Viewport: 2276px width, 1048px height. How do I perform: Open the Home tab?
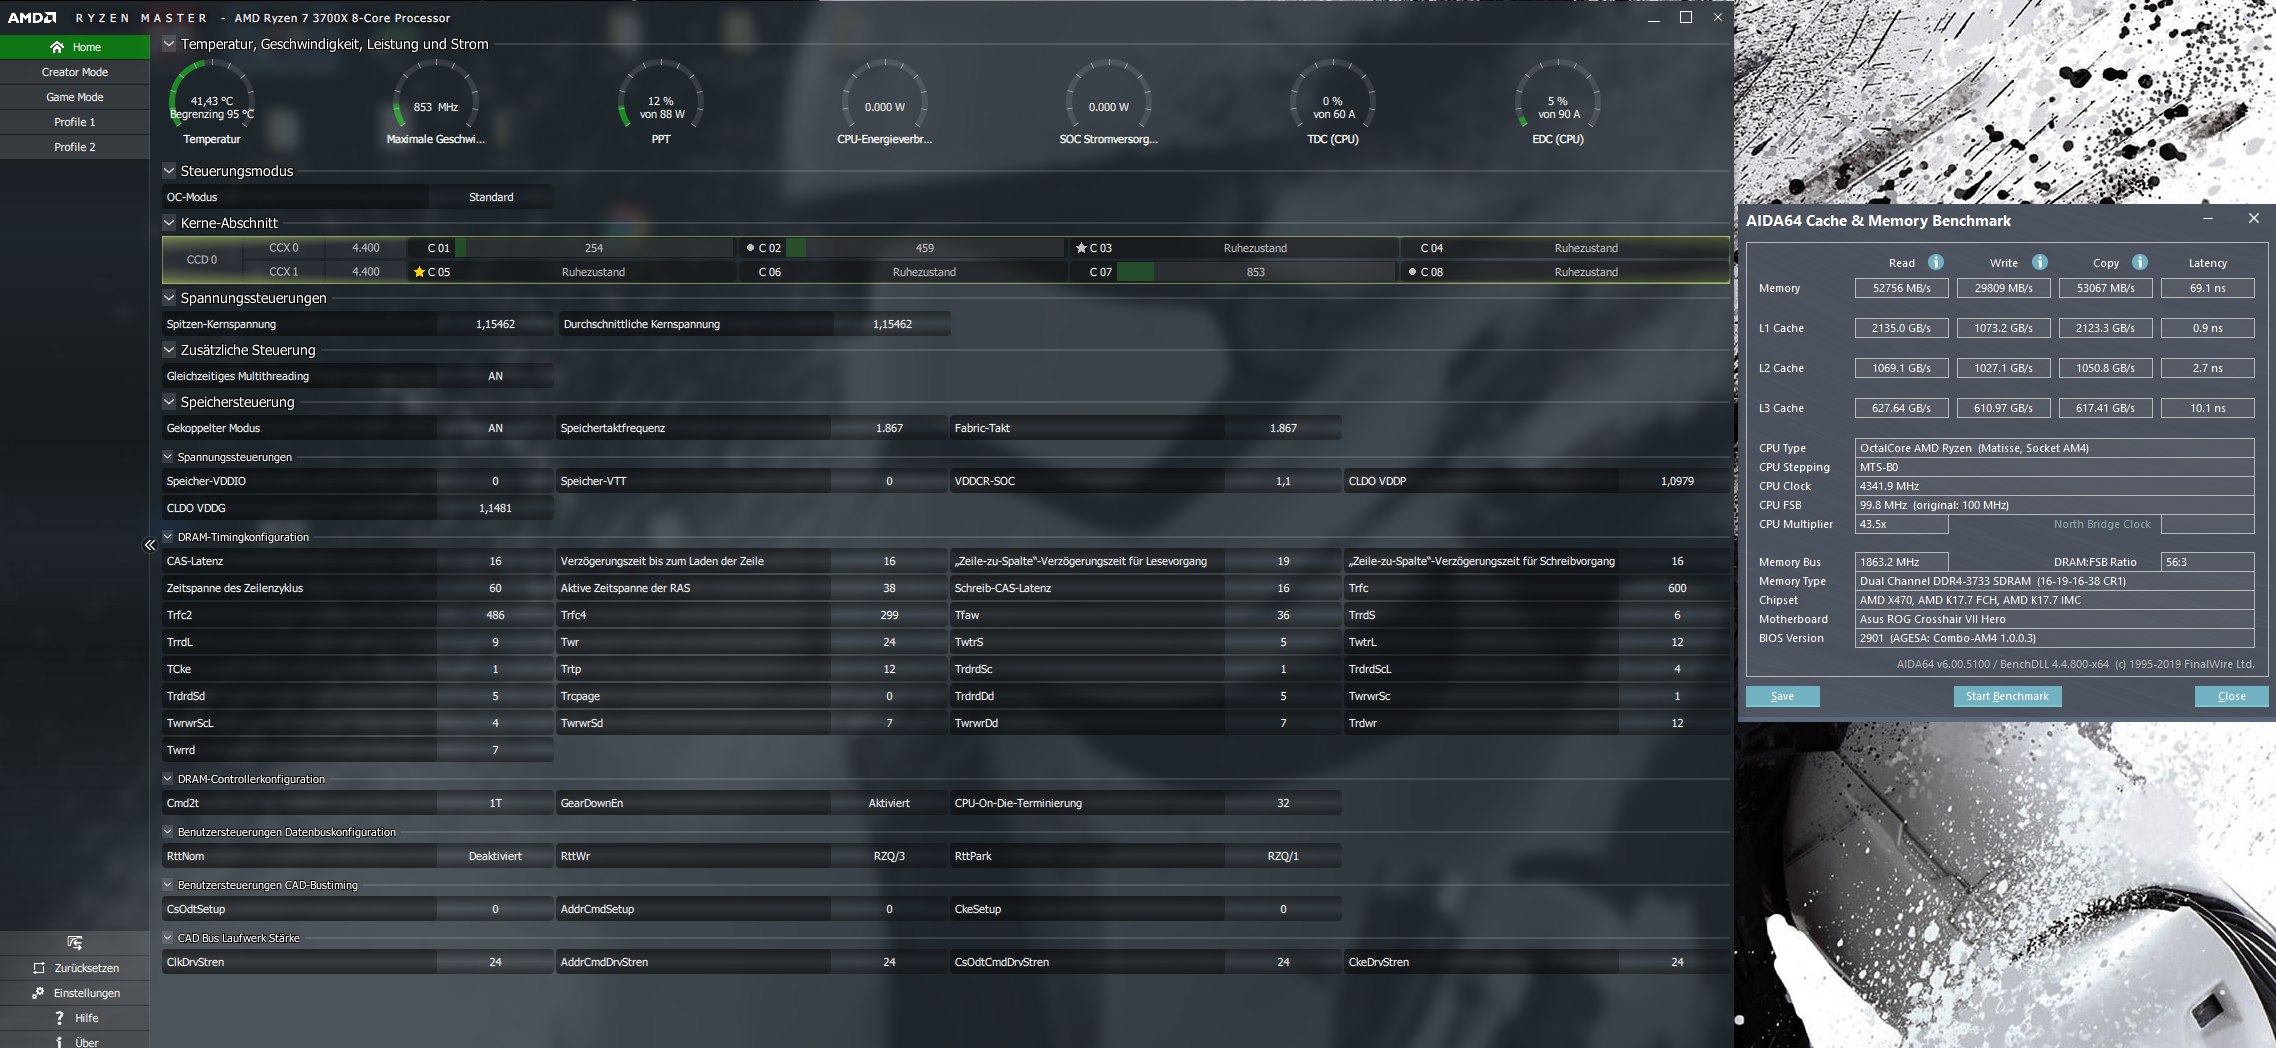[x=75, y=47]
